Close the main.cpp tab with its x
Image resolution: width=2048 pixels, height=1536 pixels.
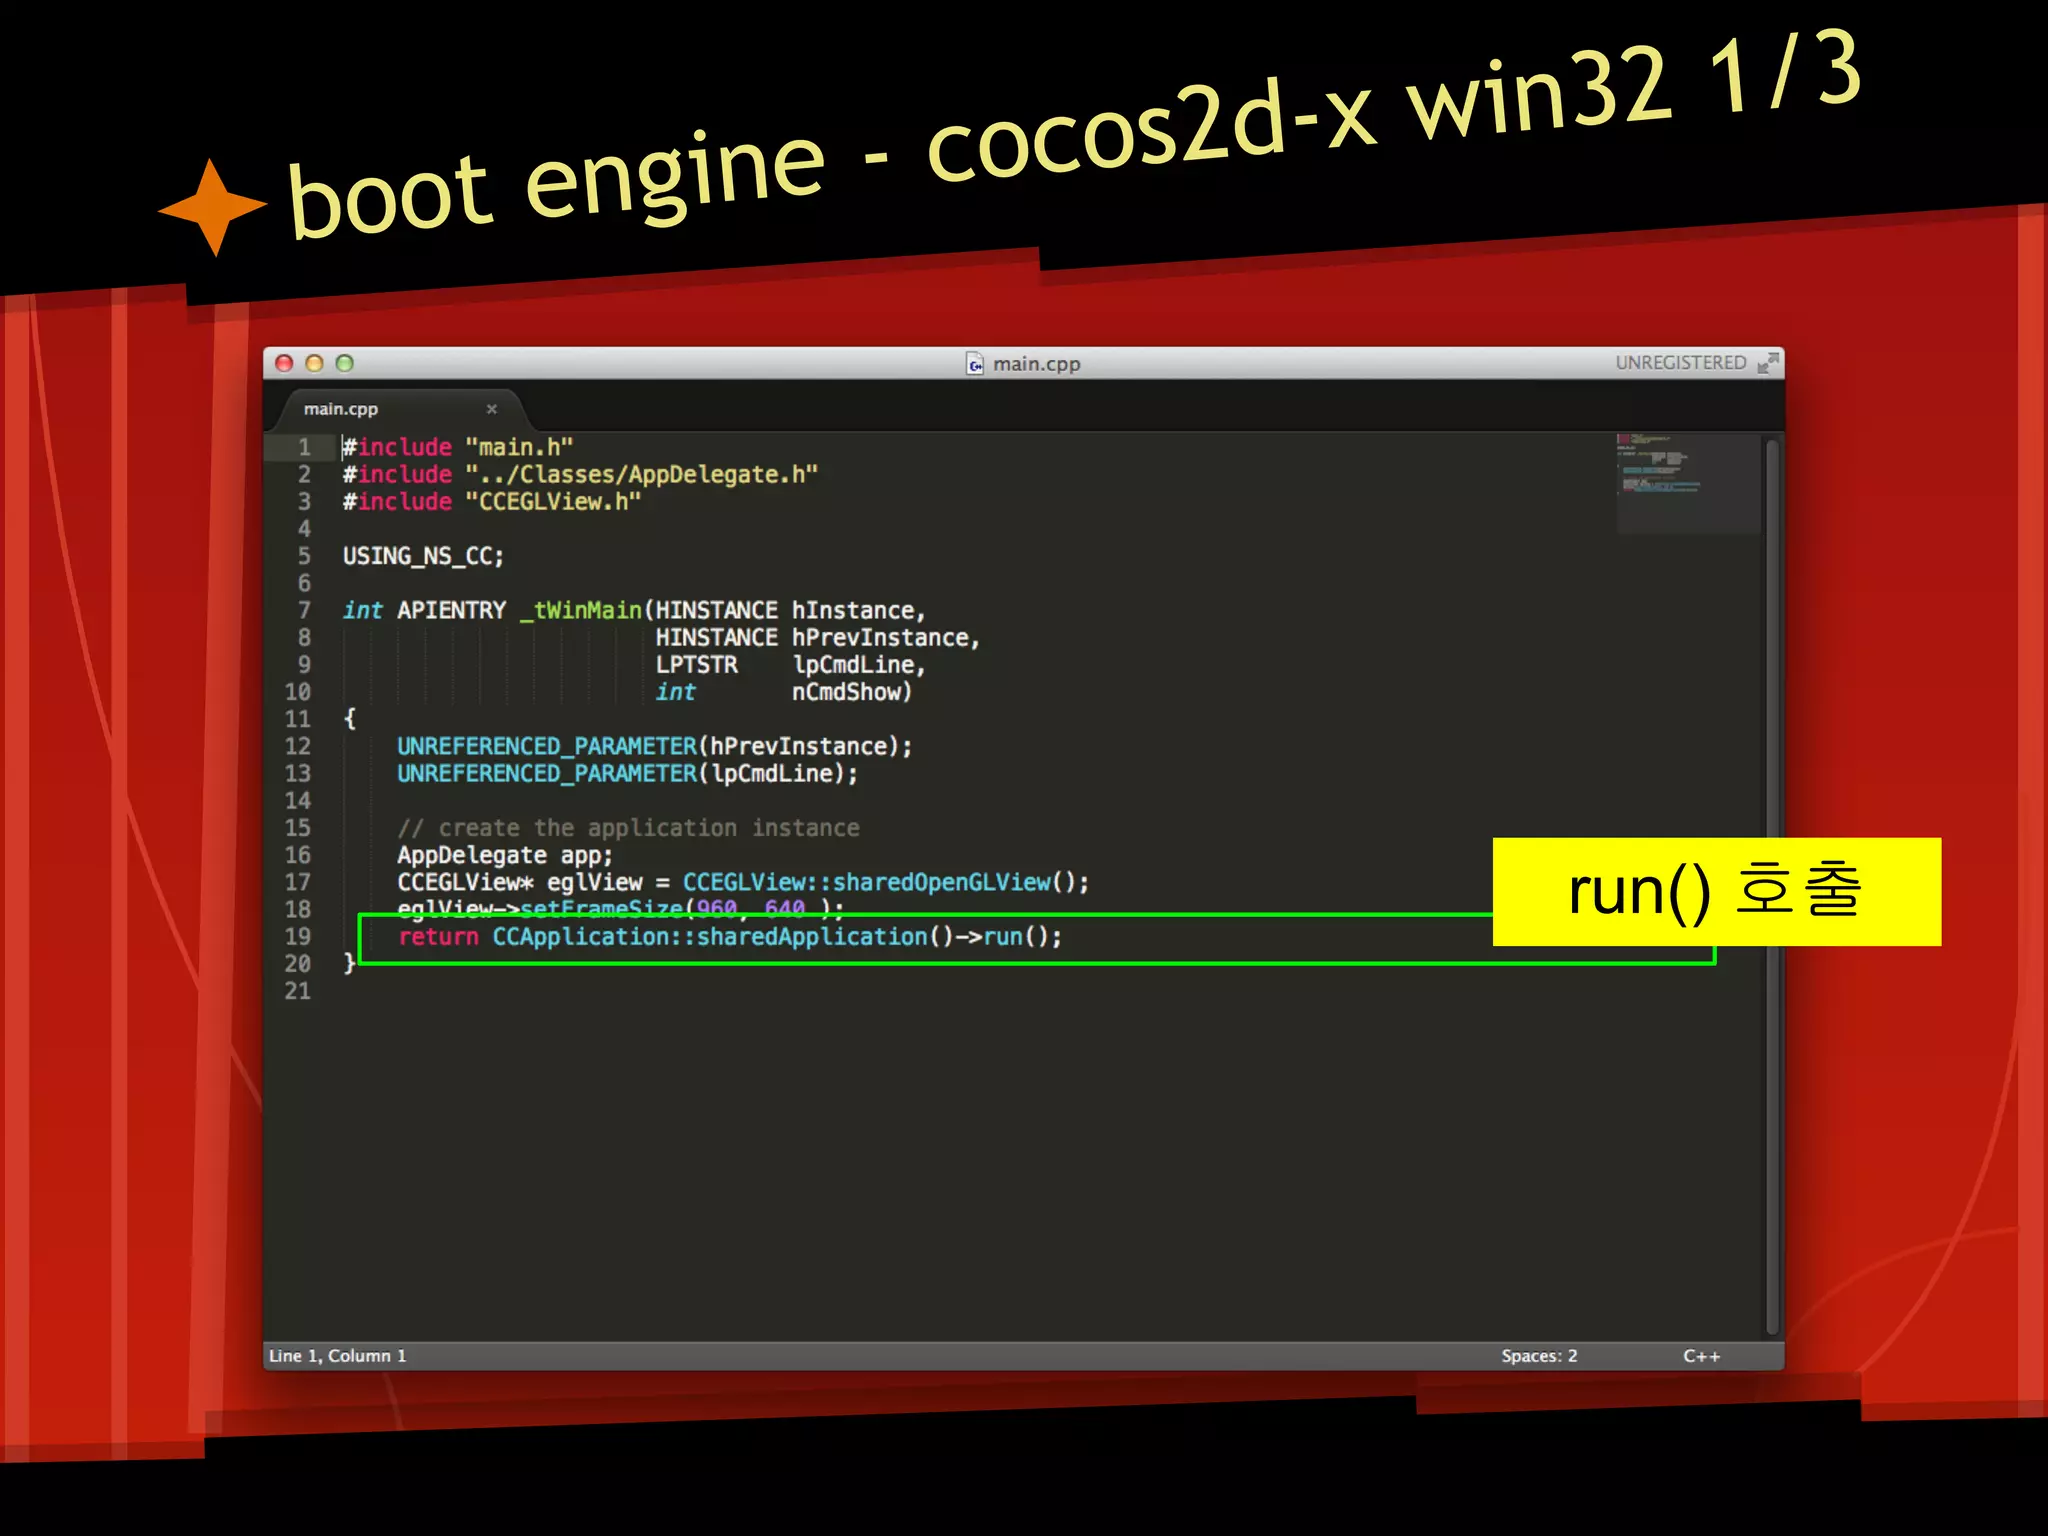[491, 409]
